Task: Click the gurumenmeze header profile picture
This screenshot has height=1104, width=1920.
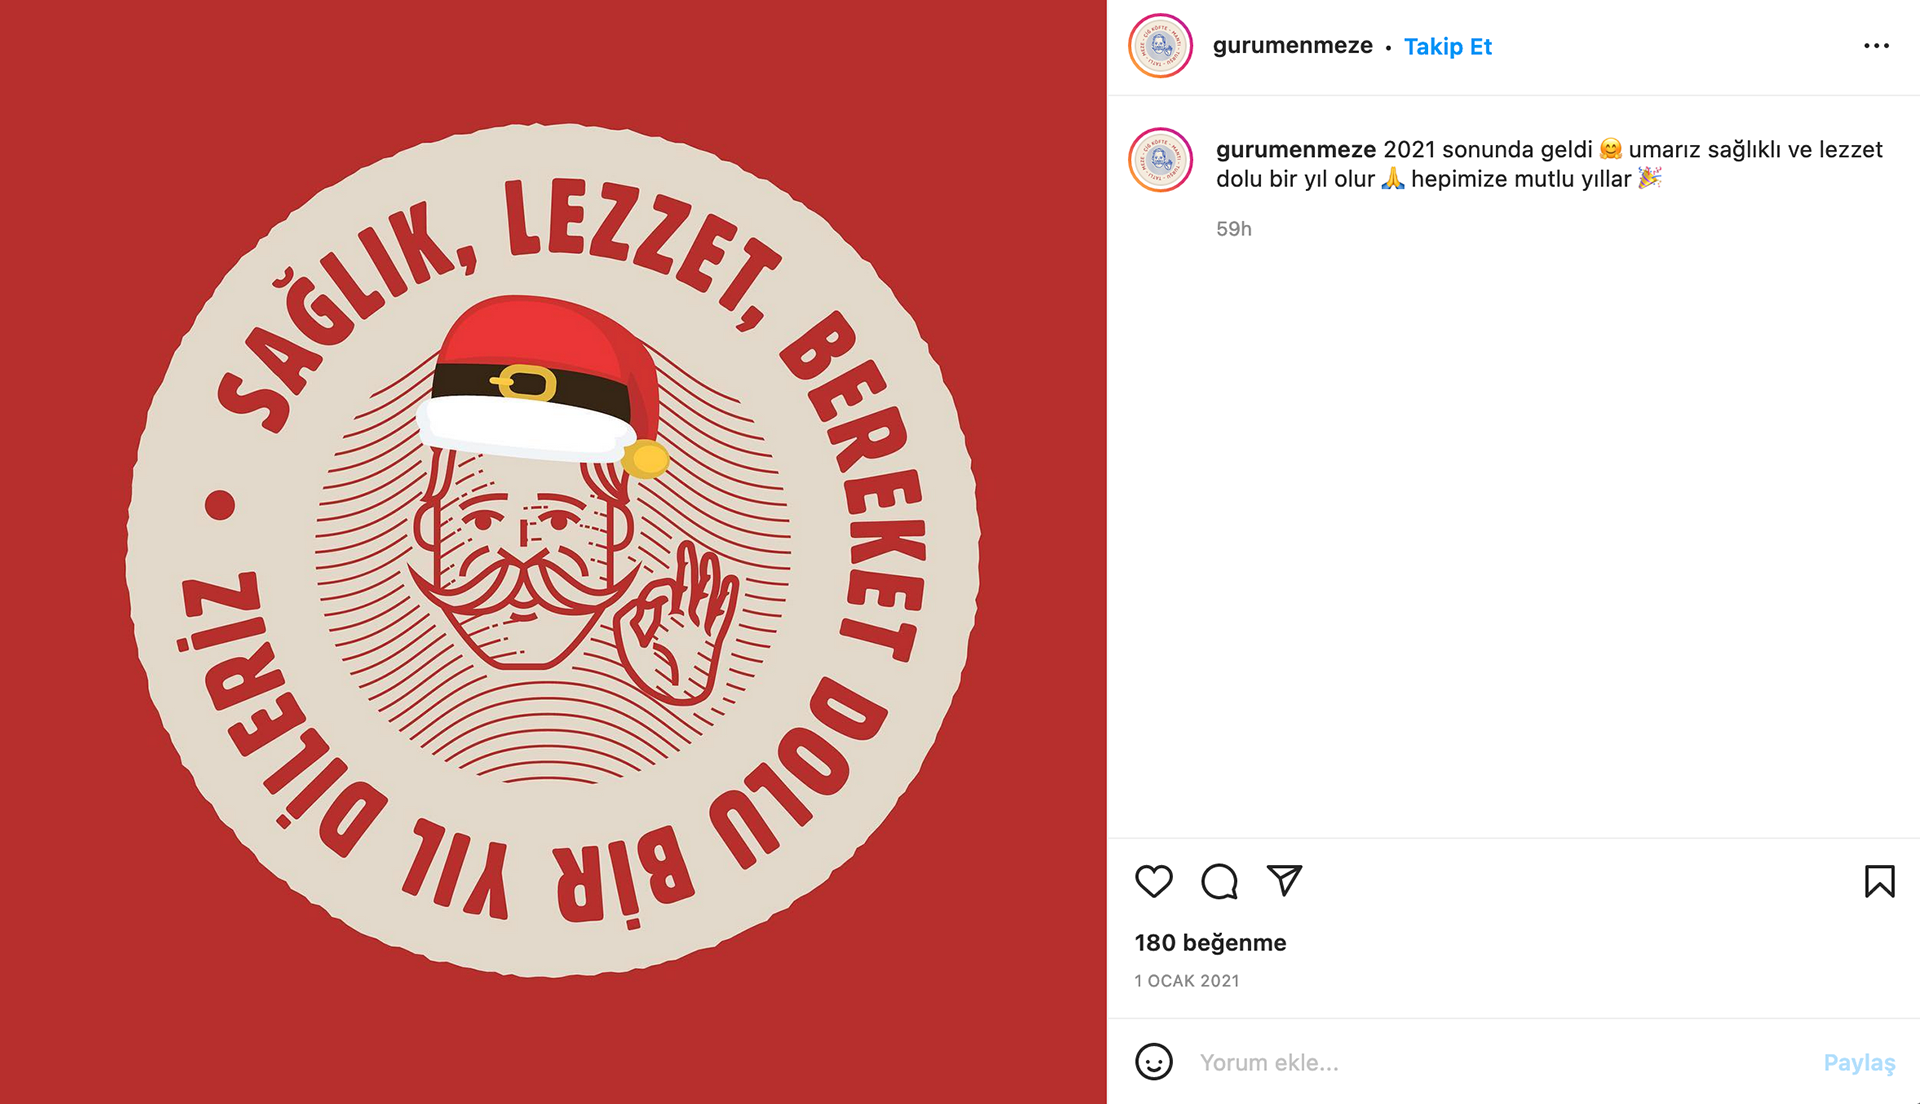Action: (x=1160, y=46)
